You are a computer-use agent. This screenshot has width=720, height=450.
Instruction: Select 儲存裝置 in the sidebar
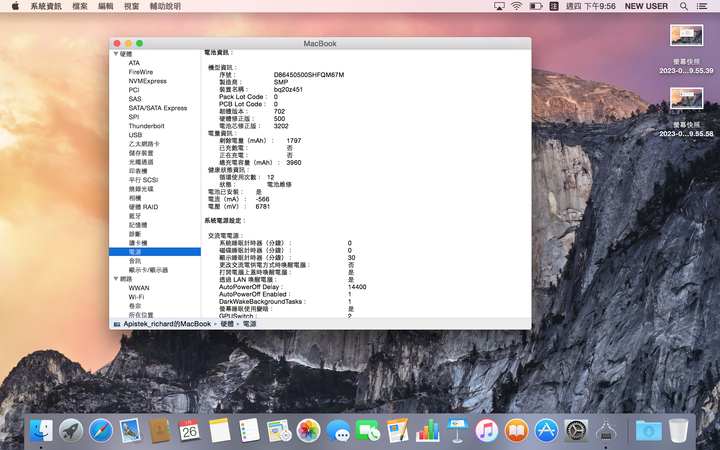pos(141,153)
